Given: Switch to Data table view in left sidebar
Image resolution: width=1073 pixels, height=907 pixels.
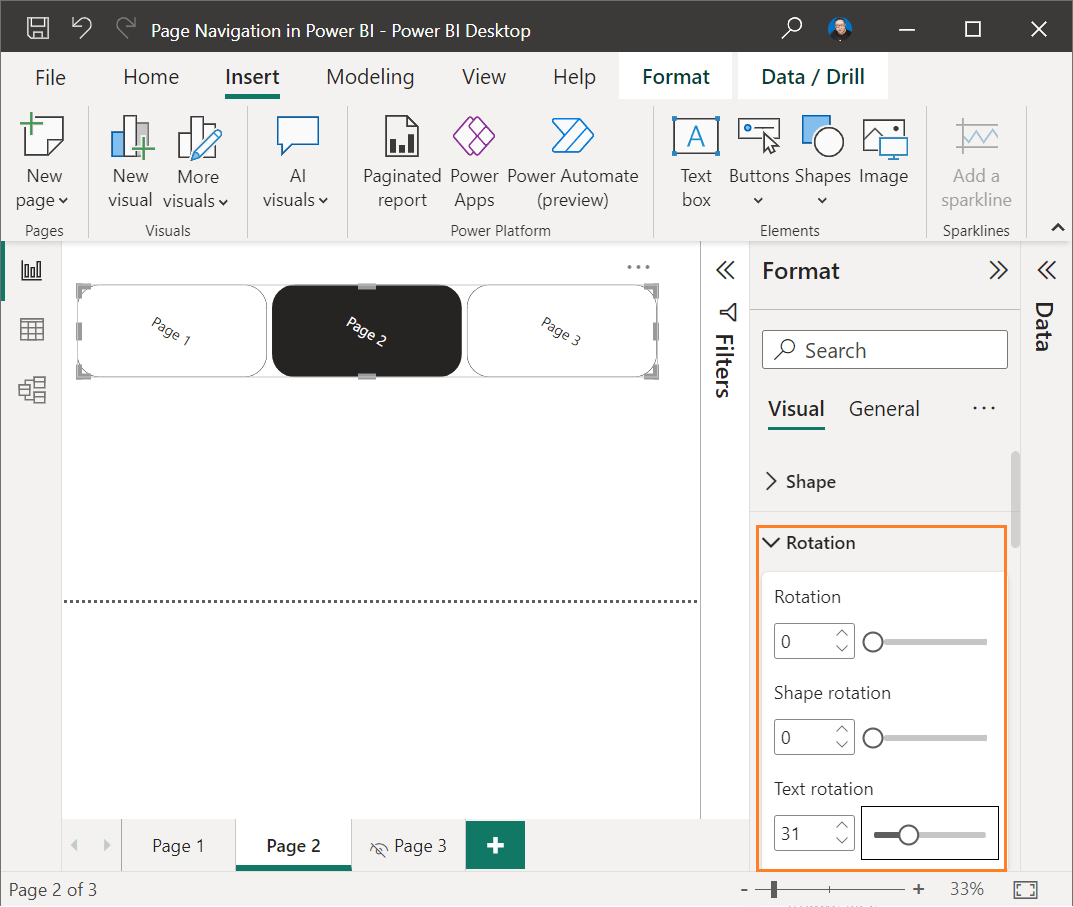Looking at the screenshot, I should point(31,329).
